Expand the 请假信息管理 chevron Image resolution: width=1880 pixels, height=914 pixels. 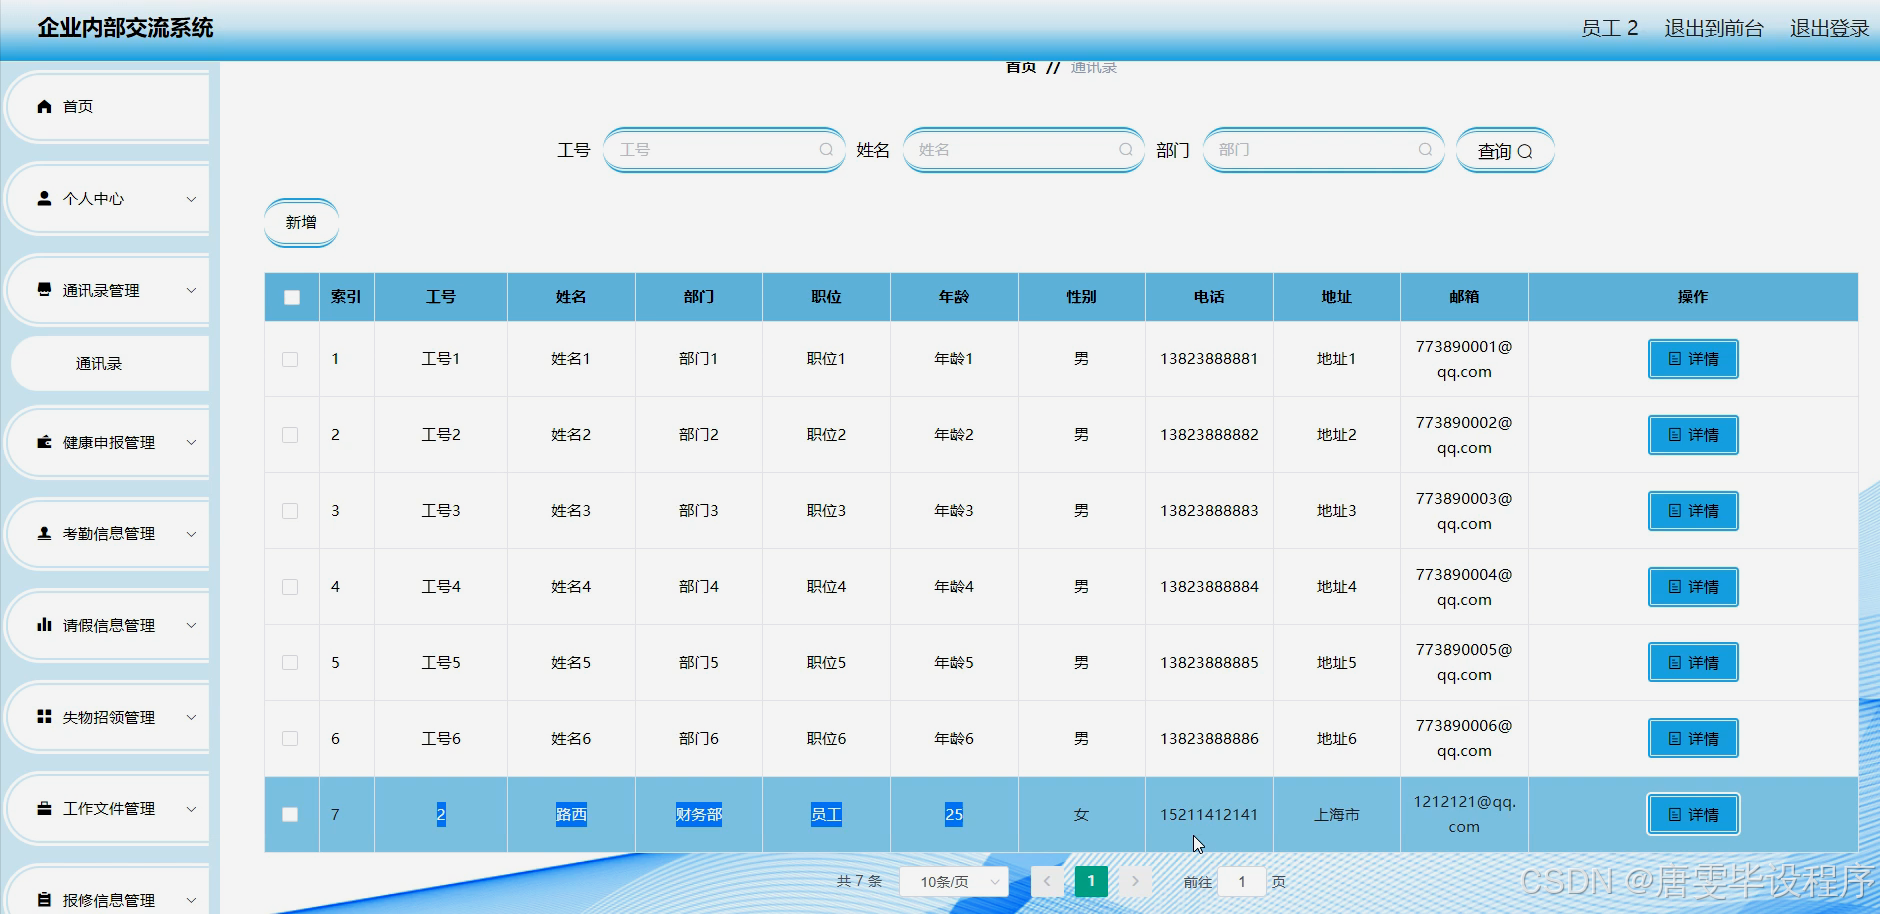point(191,626)
